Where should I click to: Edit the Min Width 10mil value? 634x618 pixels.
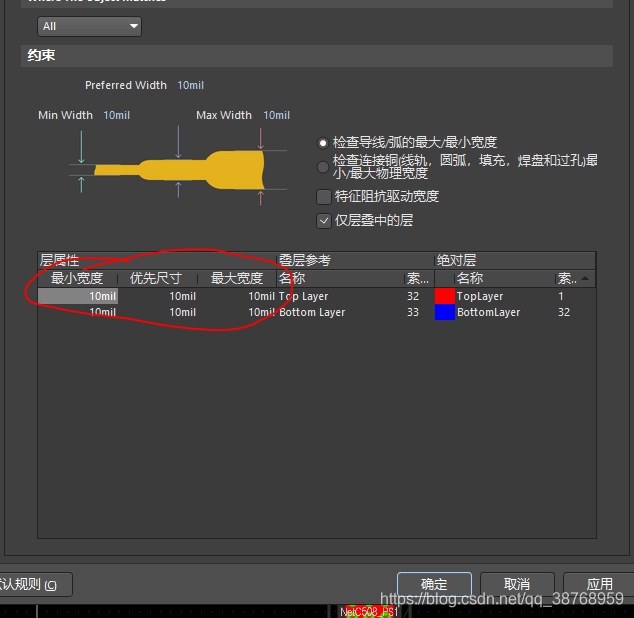coord(116,115)
